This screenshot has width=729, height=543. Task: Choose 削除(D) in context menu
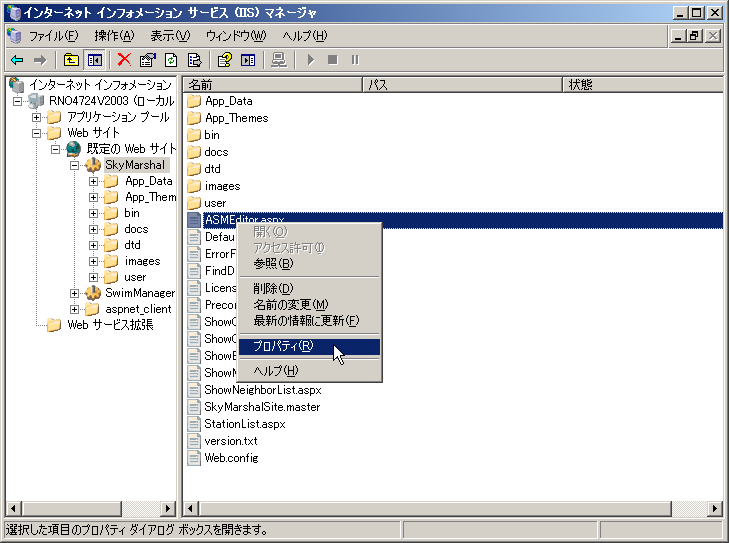(309, 288)
